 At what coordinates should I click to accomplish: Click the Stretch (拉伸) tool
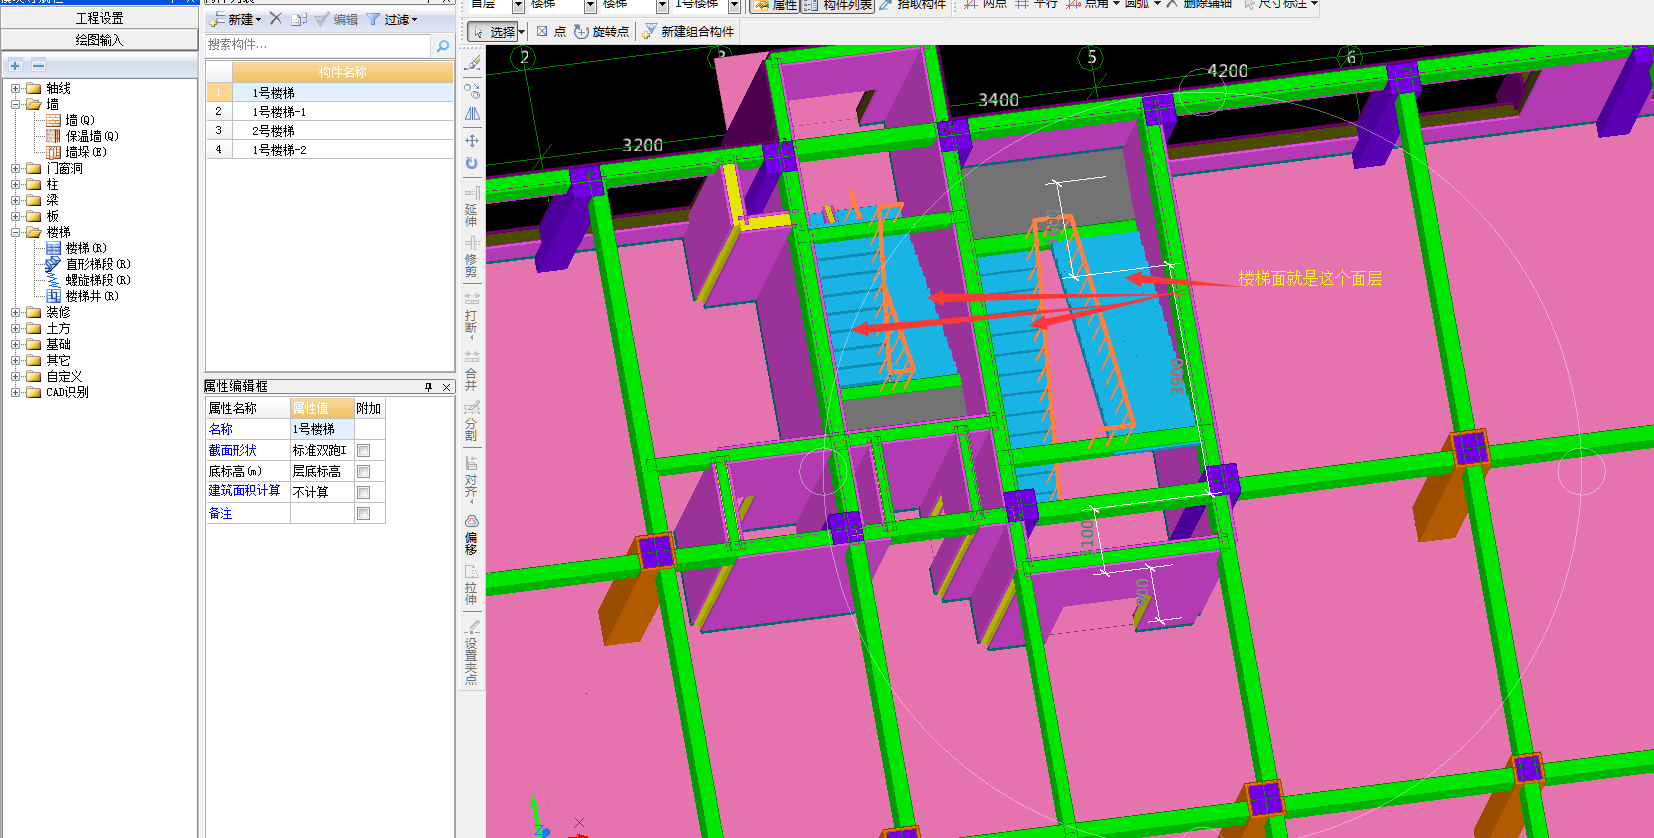click(472, 585)
